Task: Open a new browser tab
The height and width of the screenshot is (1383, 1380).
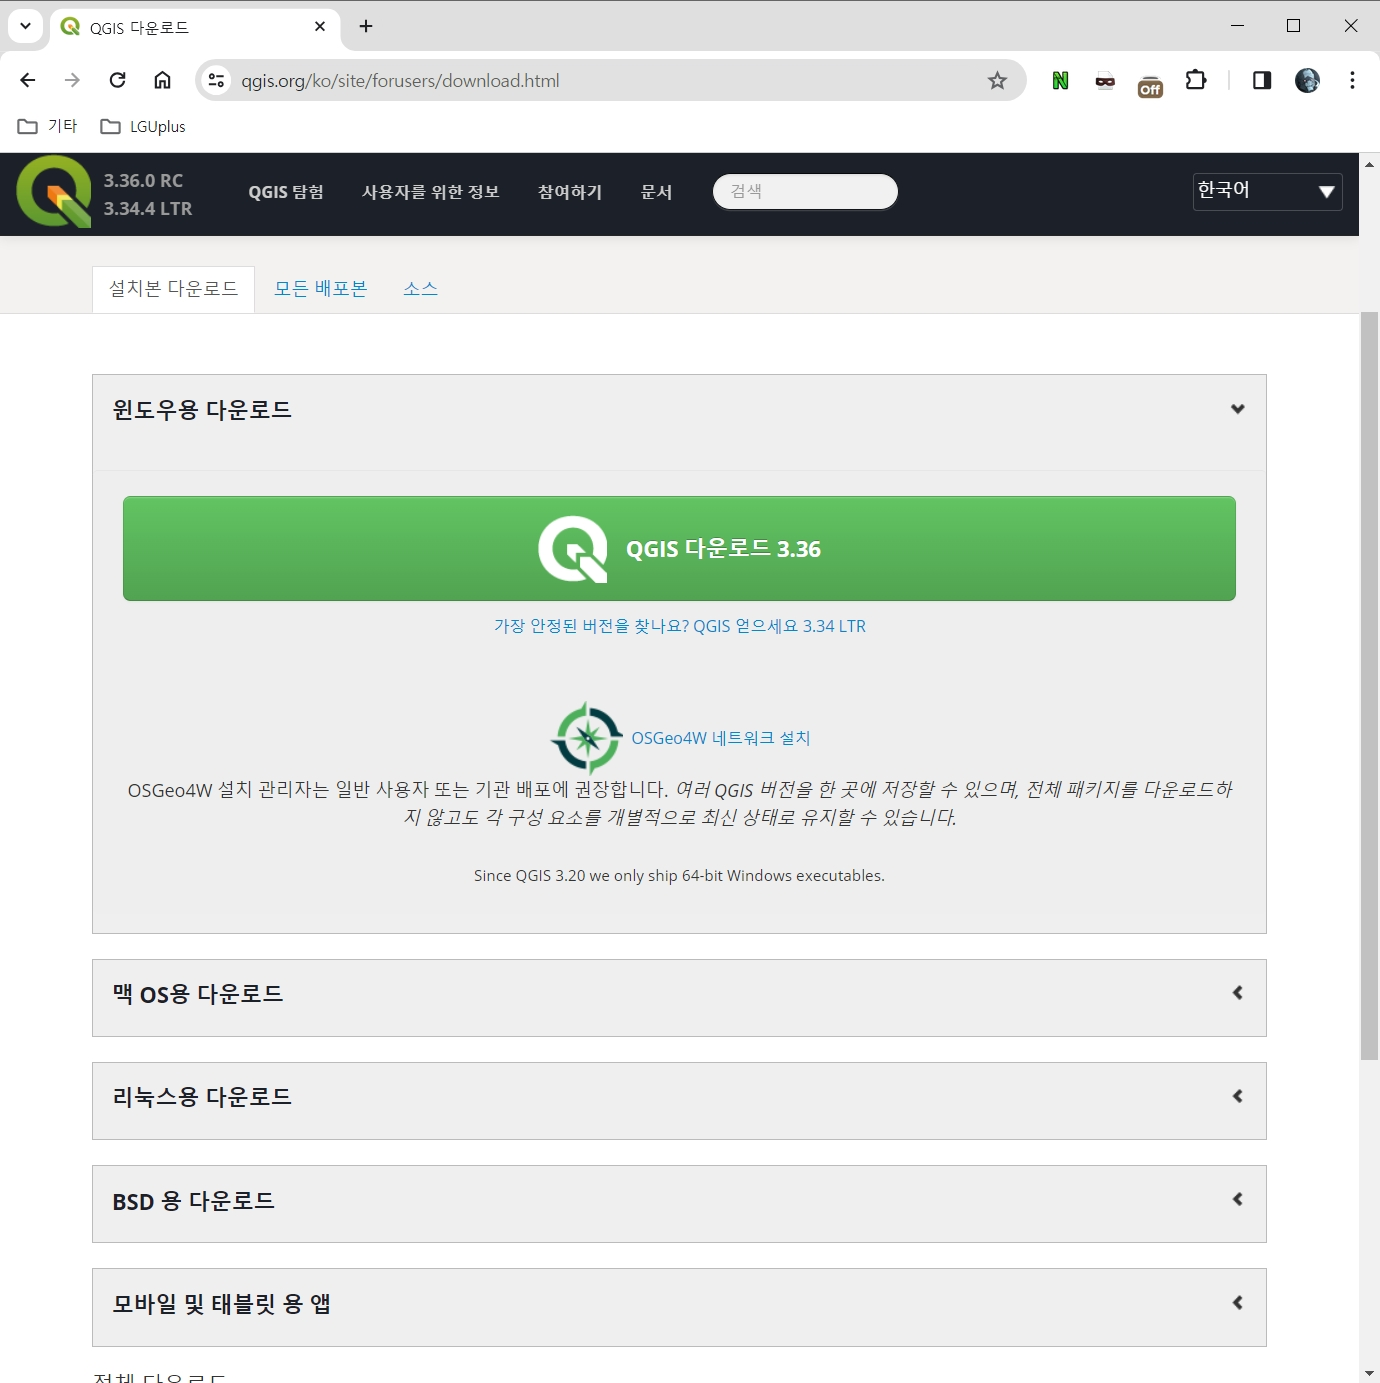Action: [366, 26]
